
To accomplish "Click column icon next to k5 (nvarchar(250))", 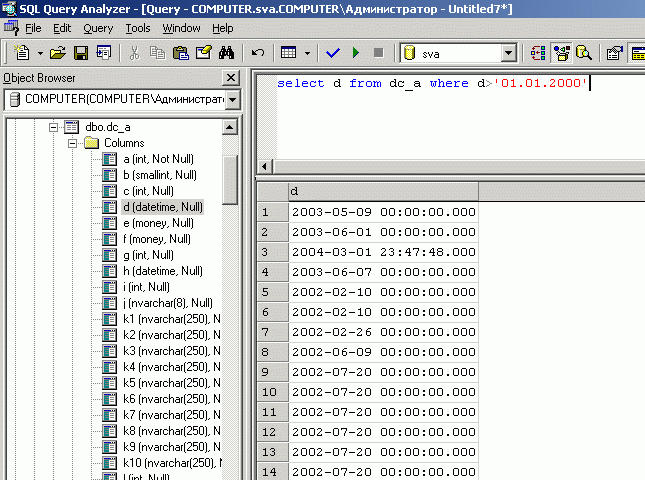I will point(109,383).
